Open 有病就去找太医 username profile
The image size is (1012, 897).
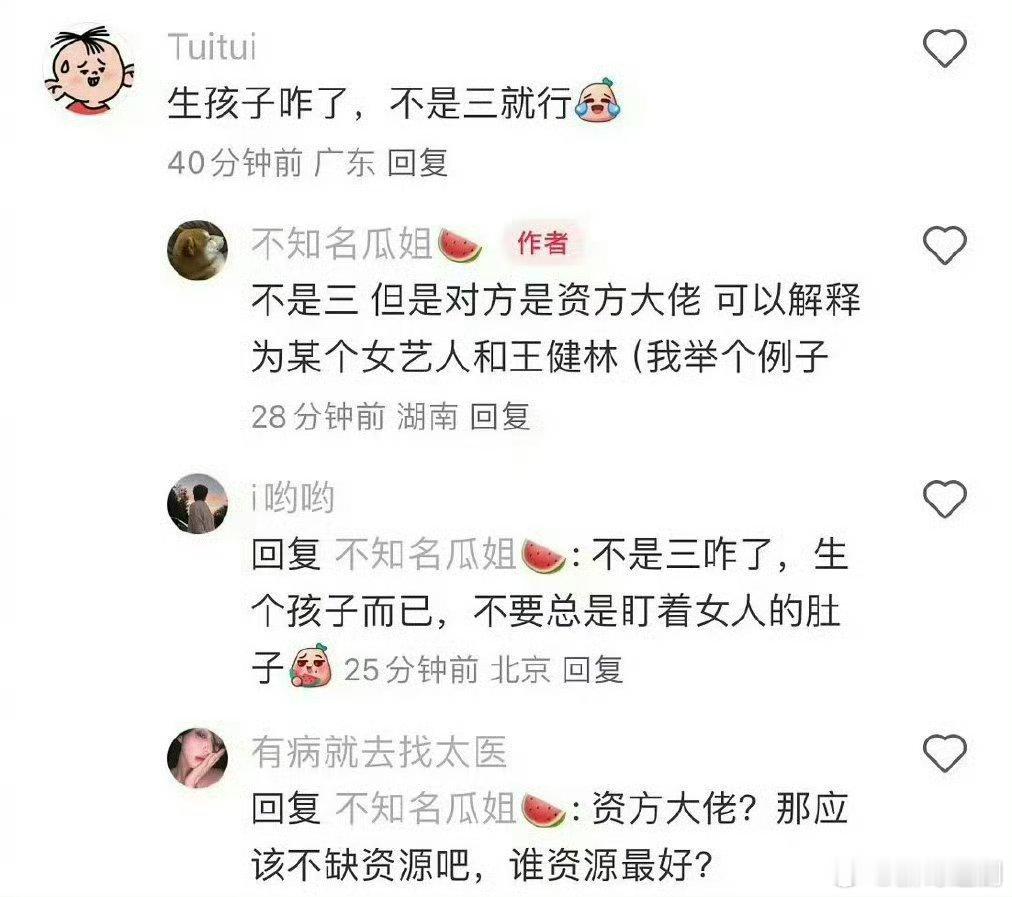click(x=379, y=752)
